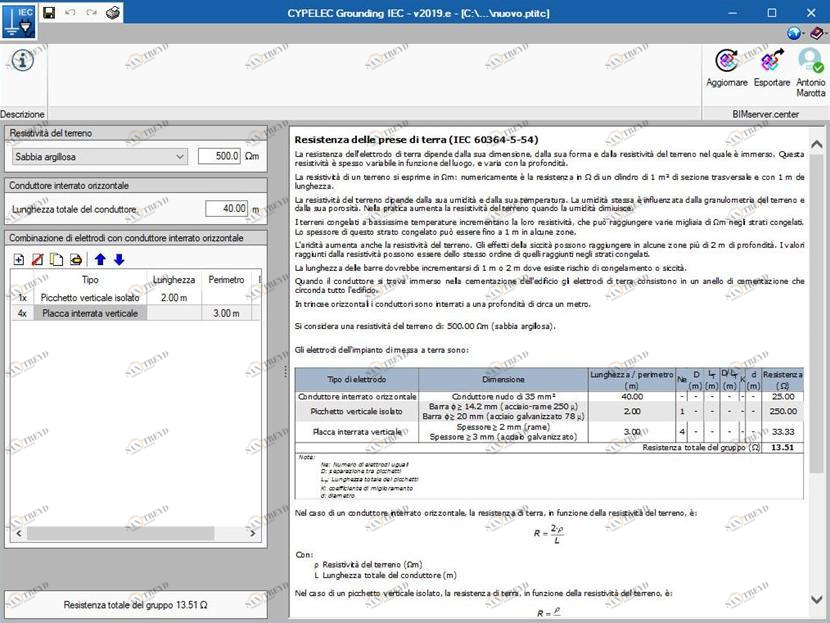The width and height of the screenshot is (830, 623).
Task: Delete the selected electrode using the red-slash icon
Action: click(37, 258)
